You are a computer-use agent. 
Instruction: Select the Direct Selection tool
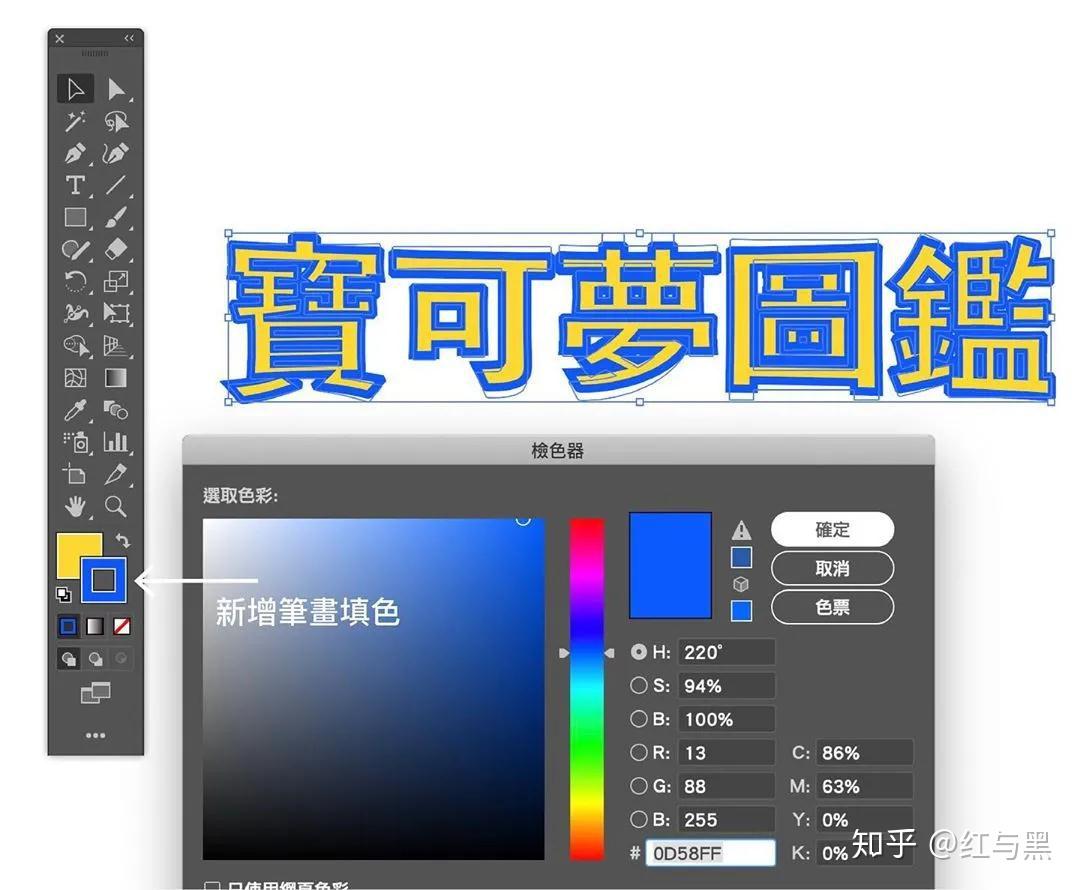(x=116, y=90)
